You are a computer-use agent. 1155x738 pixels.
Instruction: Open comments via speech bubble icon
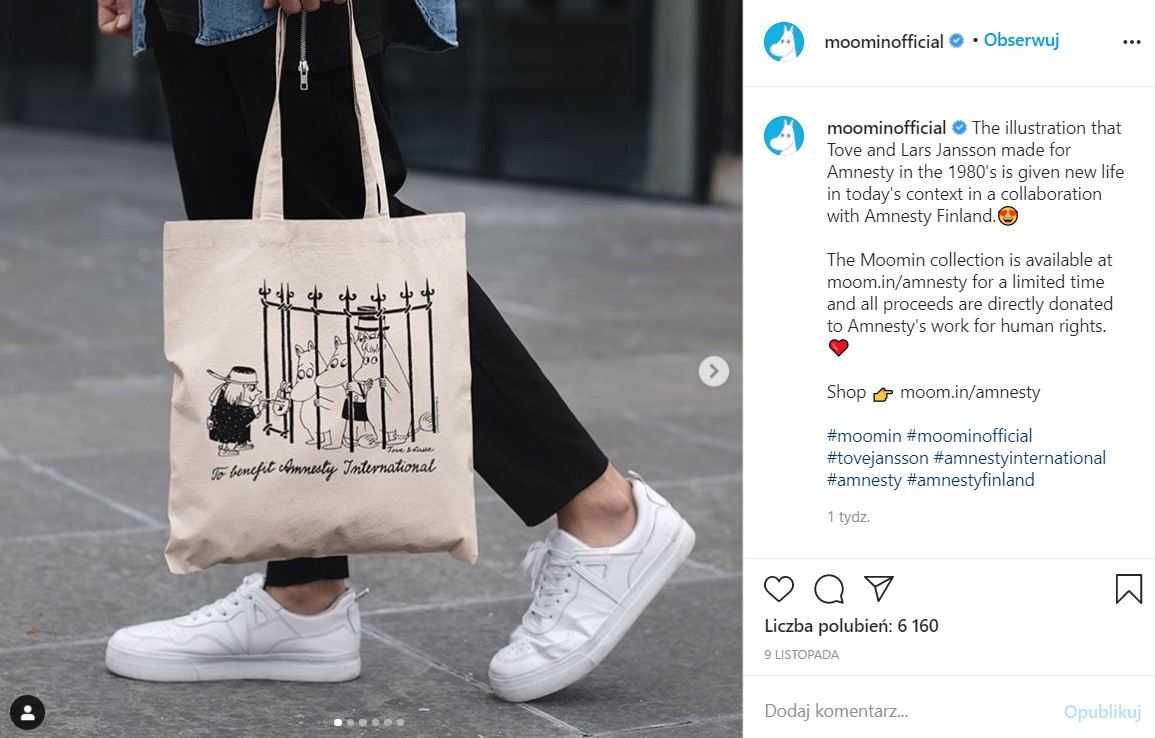[829, 589]
